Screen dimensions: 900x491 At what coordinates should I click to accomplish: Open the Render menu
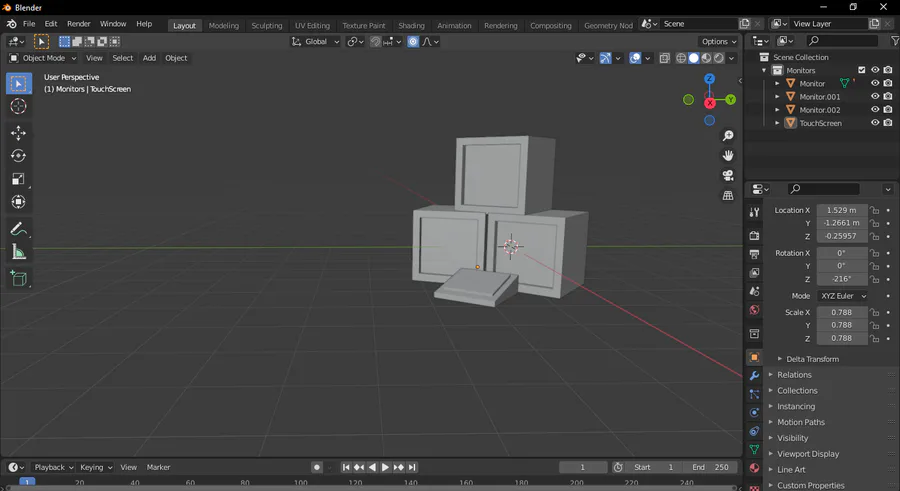(79, 24)
